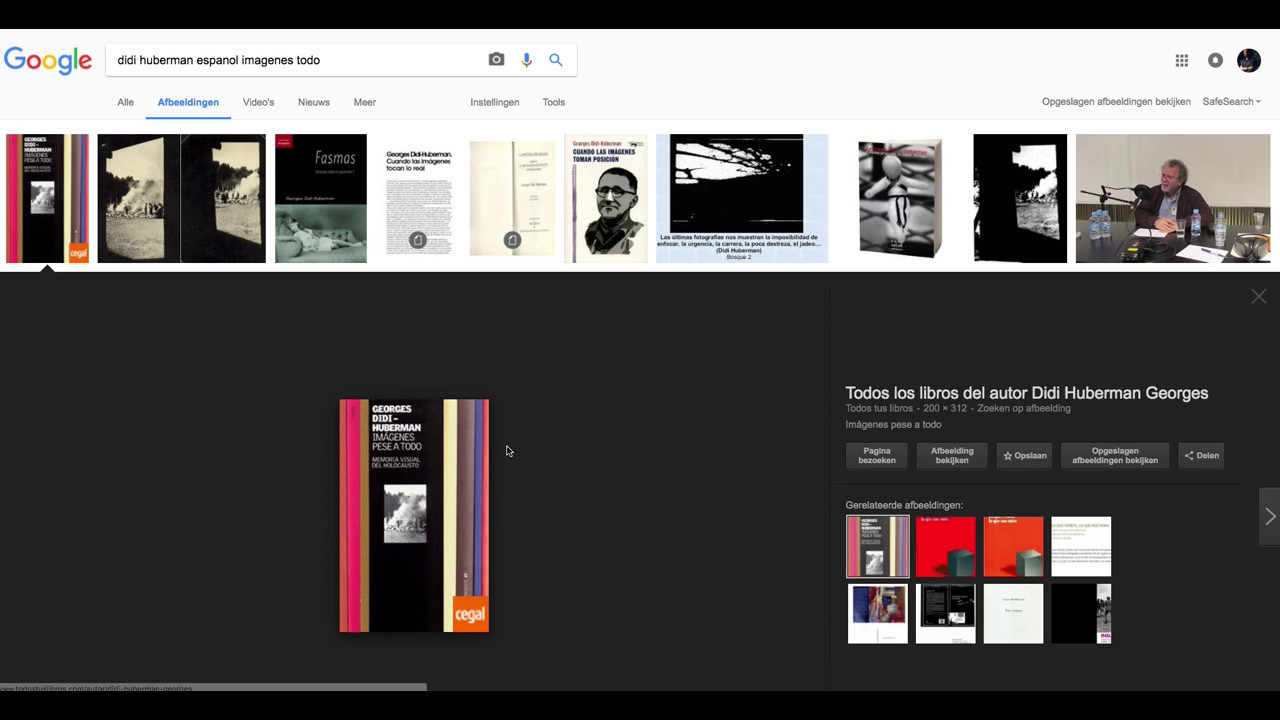Open Instellingen settings menu
Viewport: 1280px width, 720px height.
pyautogui.click(x=495, y=102)
